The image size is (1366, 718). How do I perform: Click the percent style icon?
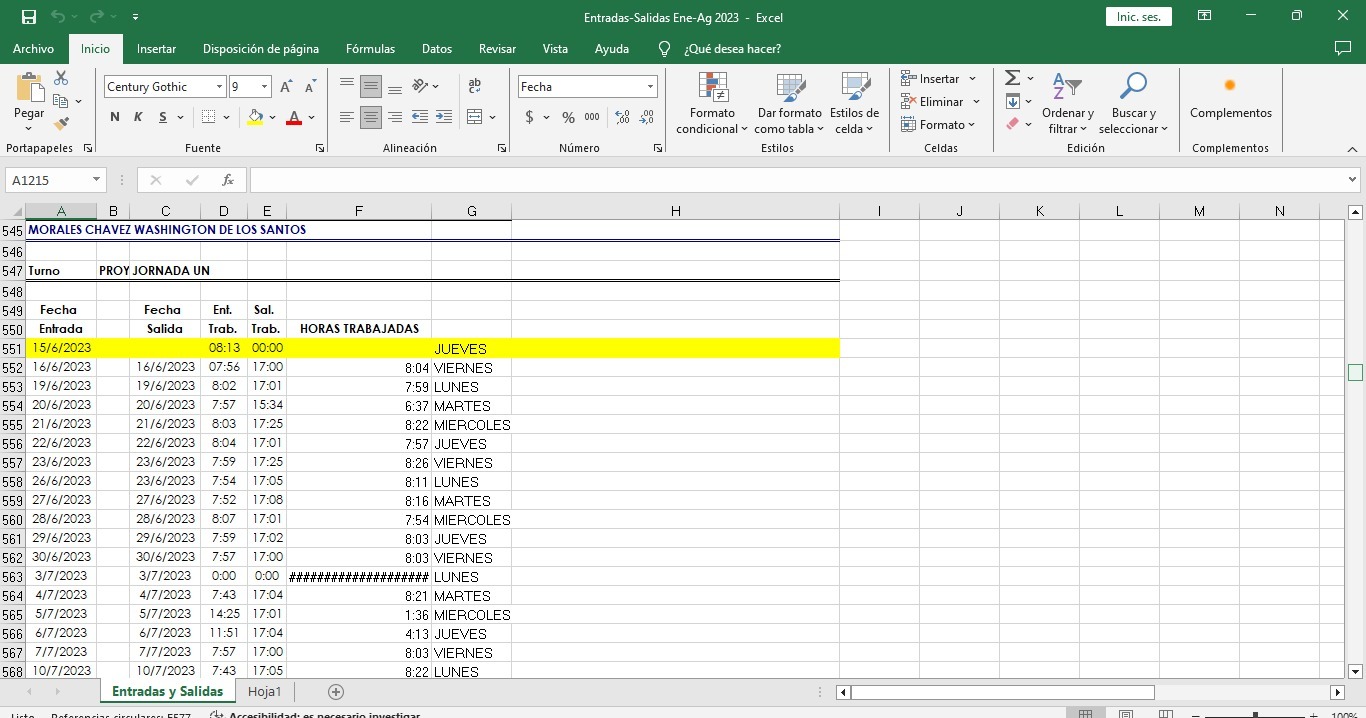(568, 117)
